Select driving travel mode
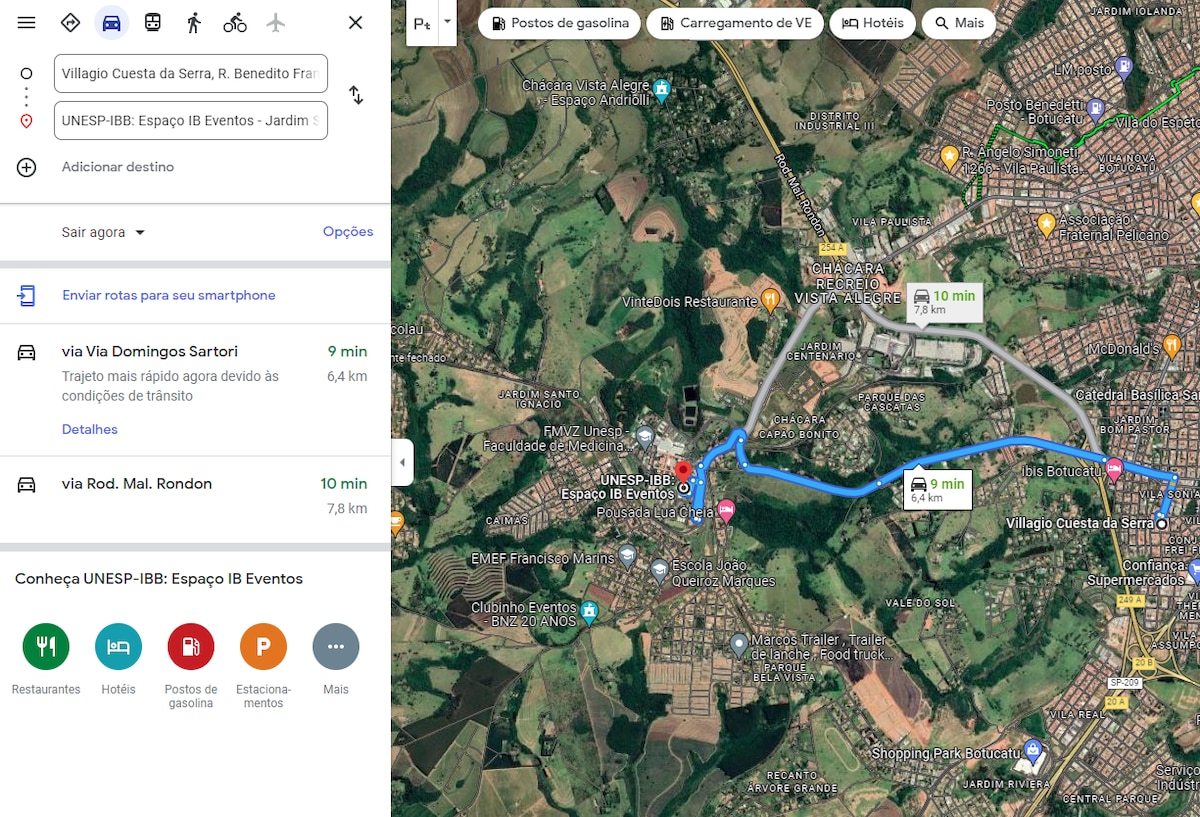Viewport: 1200px width, 817px height. (x=112, y=22)
